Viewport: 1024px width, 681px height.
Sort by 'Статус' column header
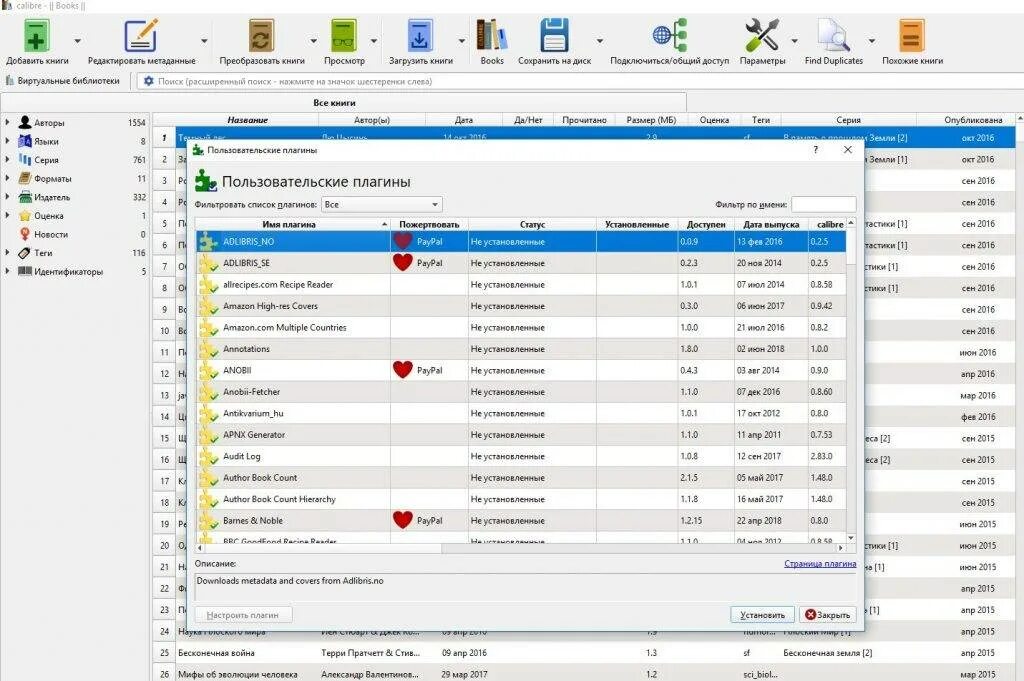532,224
